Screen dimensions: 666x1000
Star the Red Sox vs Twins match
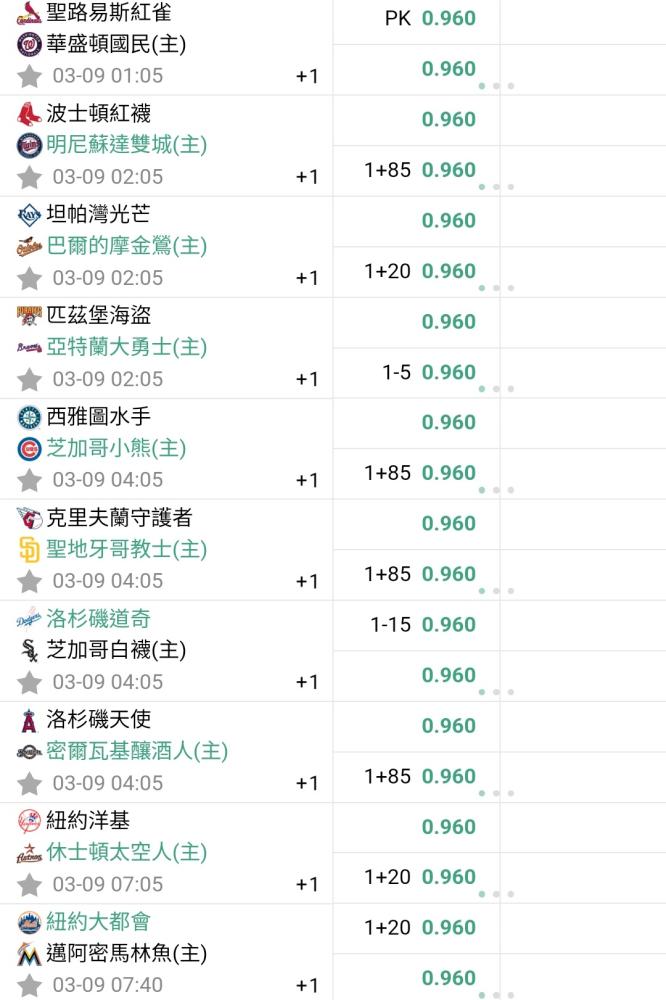pyautogui.click(x=29, y=177)
